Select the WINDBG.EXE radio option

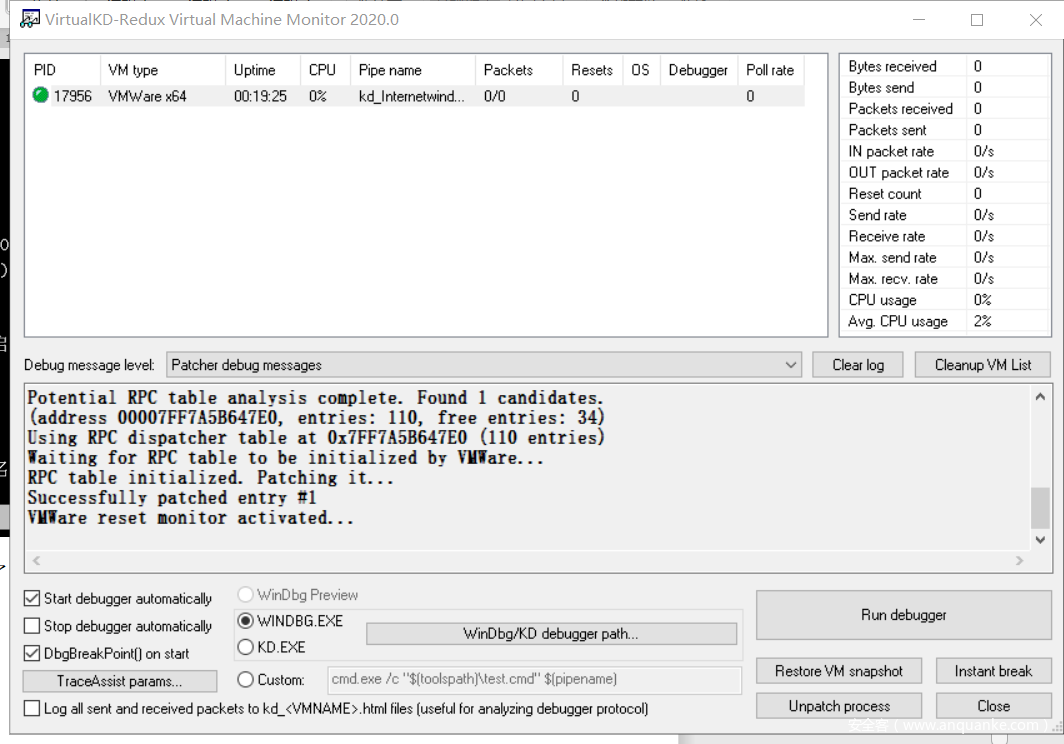click(245, 621)
